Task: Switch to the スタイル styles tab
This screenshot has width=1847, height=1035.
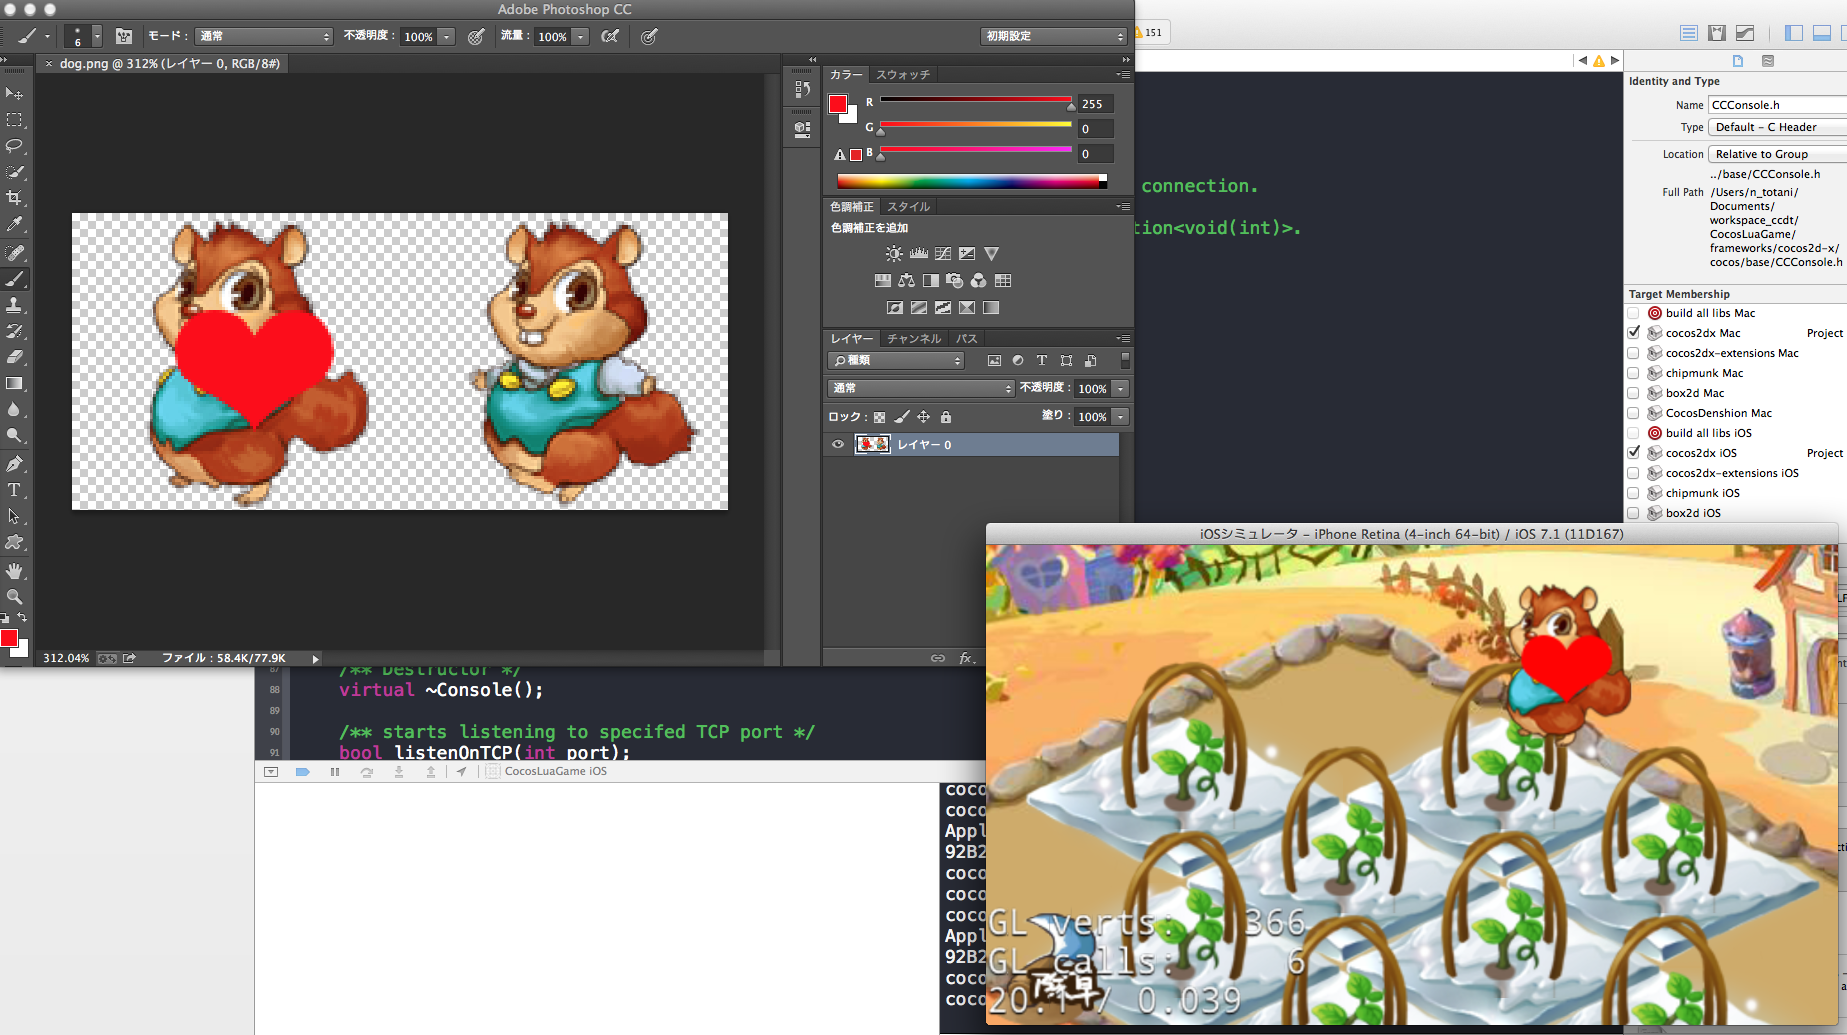Action: point(909,207)
